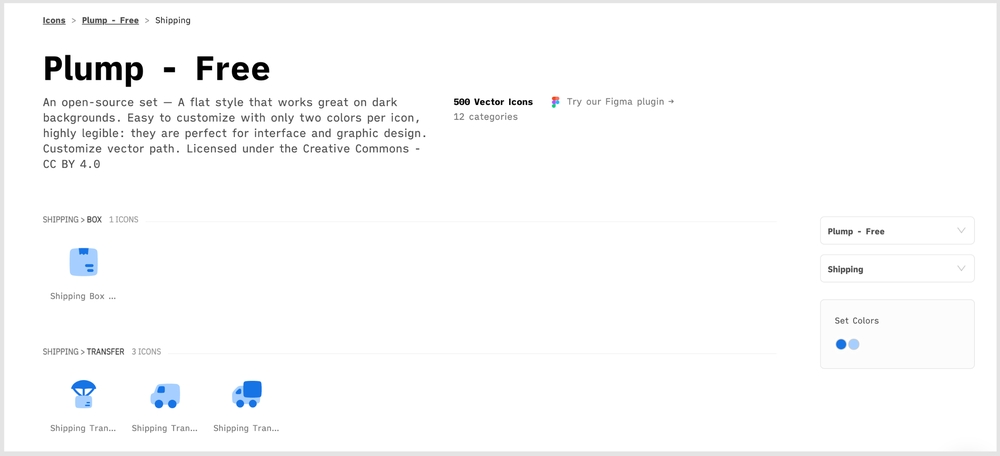Click Try our Figma plugin link
The image size is (1000, 456).
point(621,101)
